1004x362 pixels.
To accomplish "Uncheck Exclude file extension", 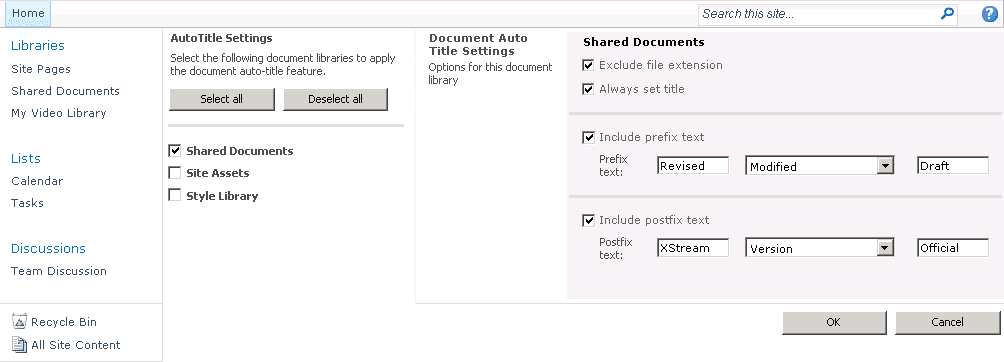I will point(588,65).
